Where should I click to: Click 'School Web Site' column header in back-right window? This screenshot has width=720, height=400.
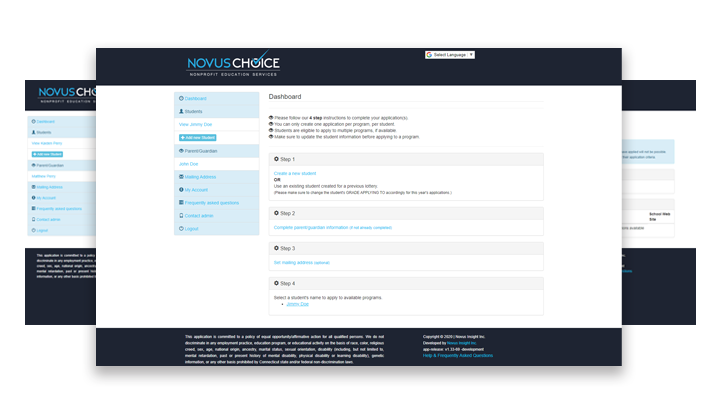pyautogui.click(x=659, y=217)
